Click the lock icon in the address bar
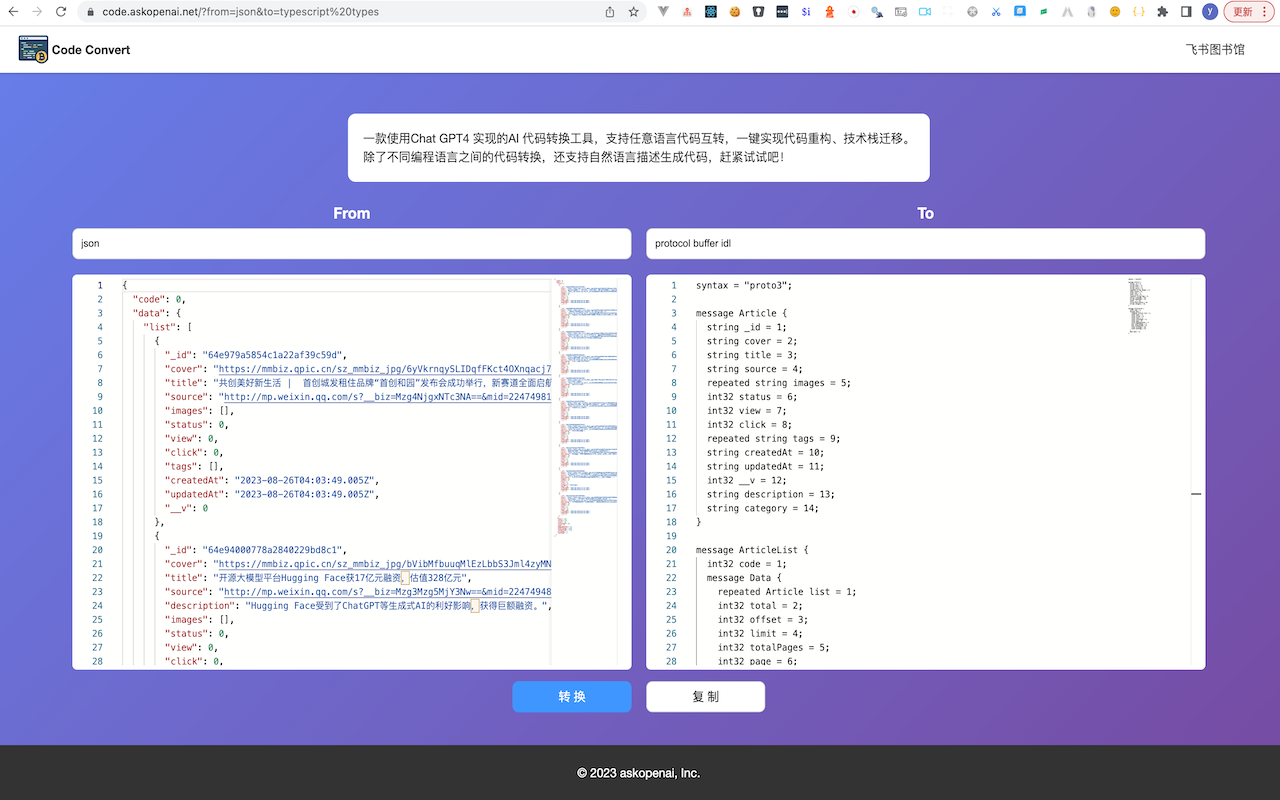This screenshot has width=1280, height=800. 89,12
